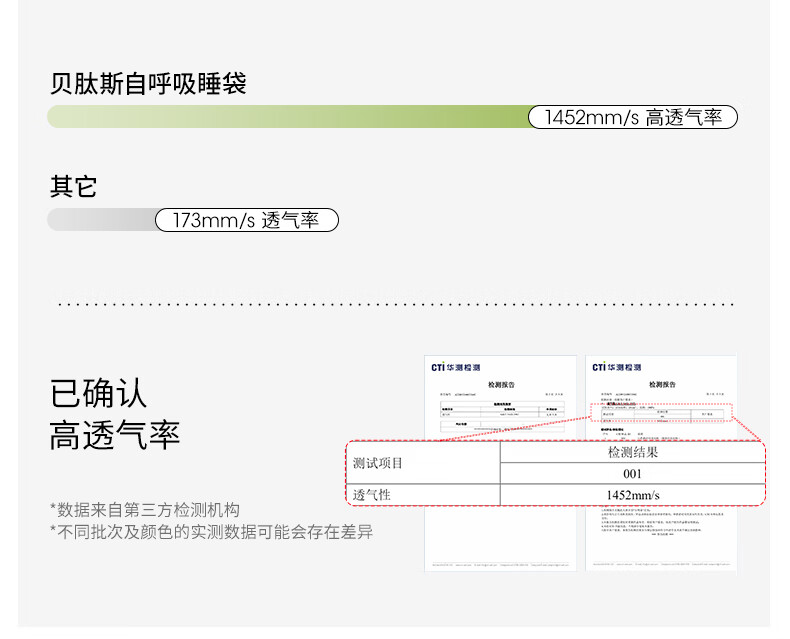Select the 1452mm/s 高透气率 pill label

point(632,117)
